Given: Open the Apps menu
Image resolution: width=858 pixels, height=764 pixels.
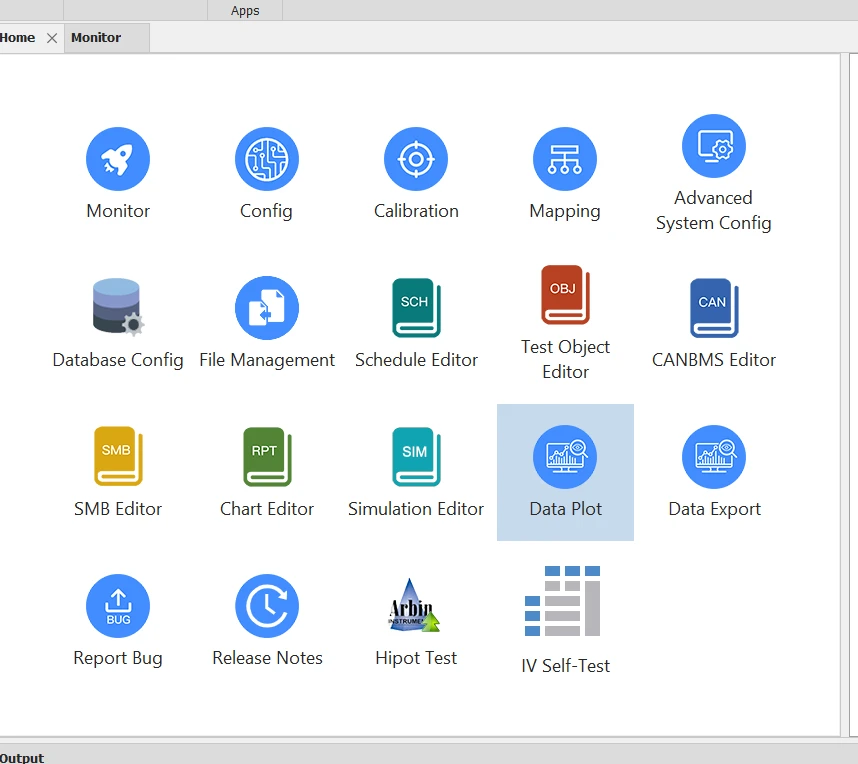Looking at the screenshot, I should (245, 11).
